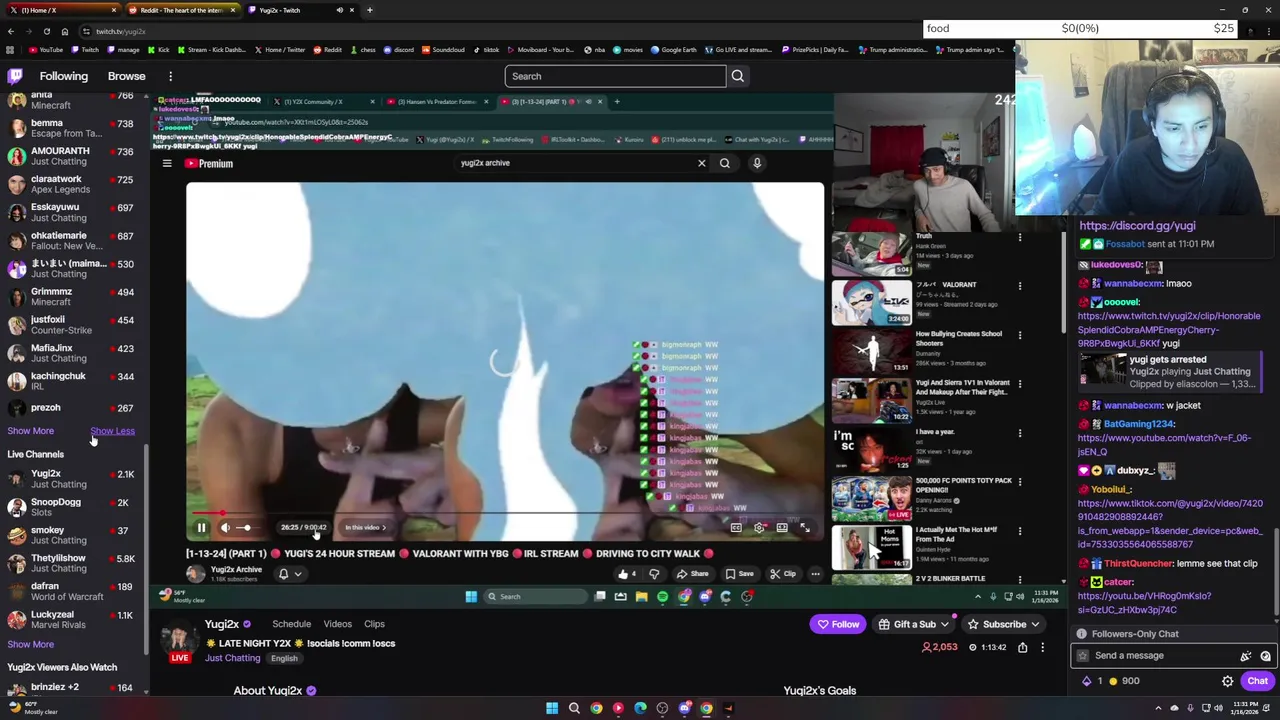1280x720 pixels.
Task: Mute the embedded YouTube player volume
Action: coord(225,528)
